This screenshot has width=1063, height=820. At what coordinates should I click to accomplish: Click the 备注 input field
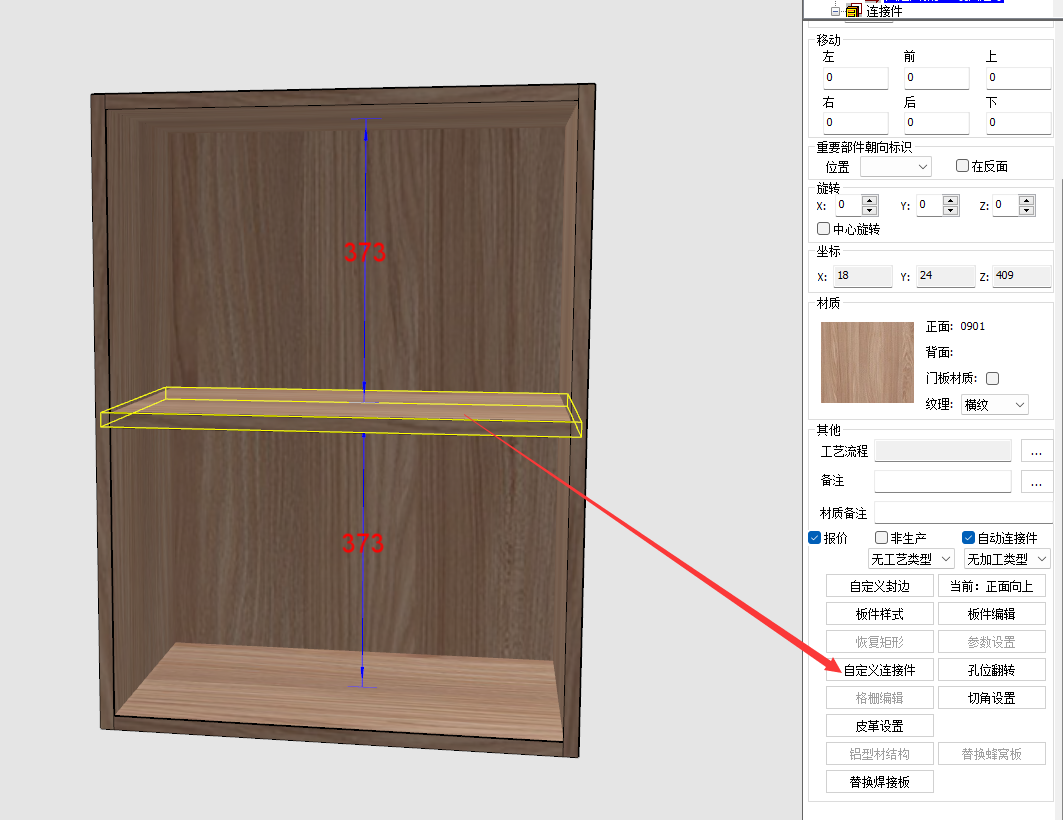coord(942,481)
